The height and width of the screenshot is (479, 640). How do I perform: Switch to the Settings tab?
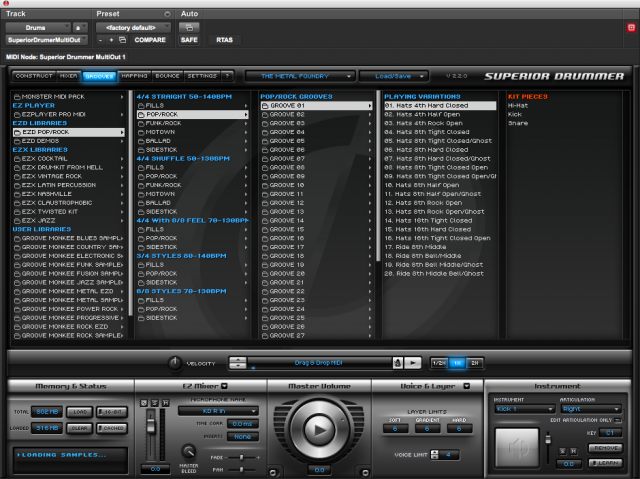click(202, 76)
